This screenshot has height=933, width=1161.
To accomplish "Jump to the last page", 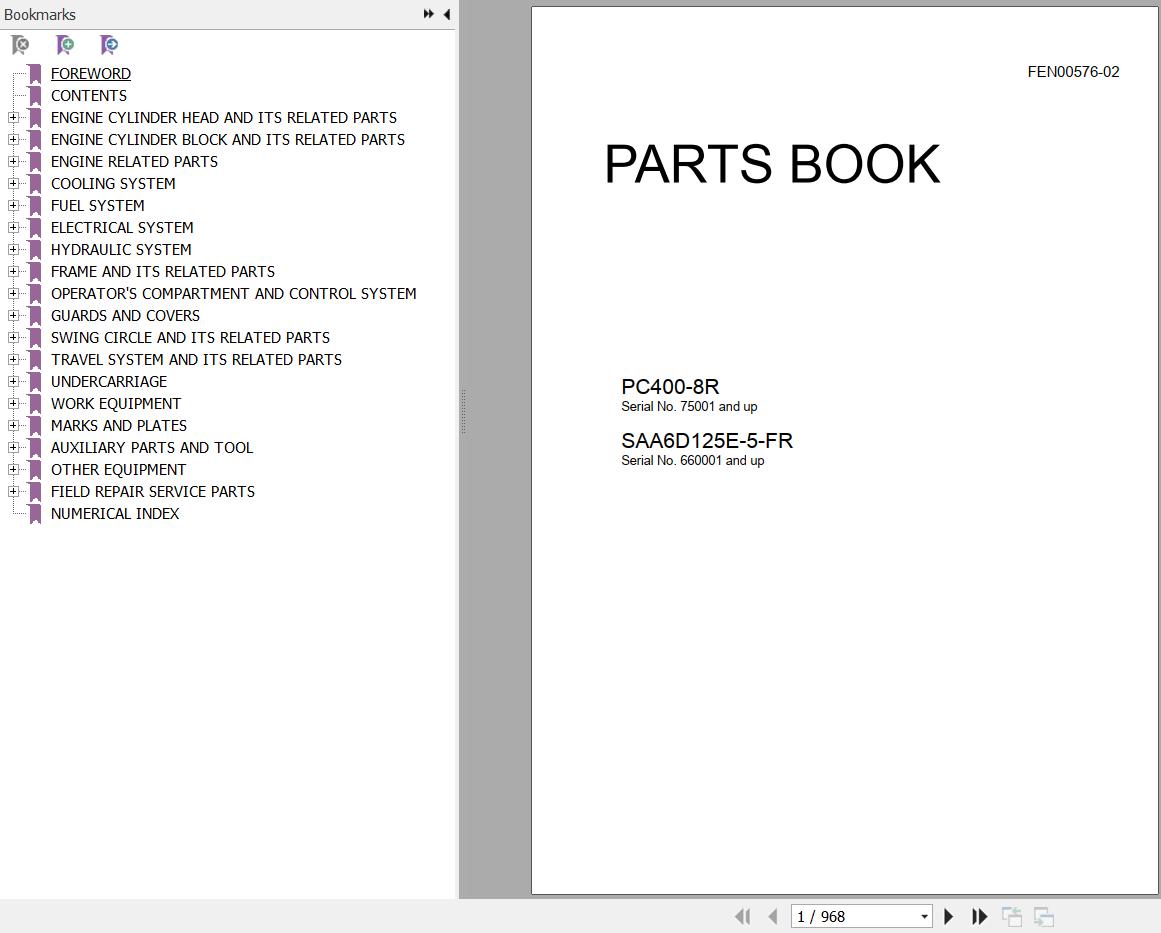I will pos(980,917).
